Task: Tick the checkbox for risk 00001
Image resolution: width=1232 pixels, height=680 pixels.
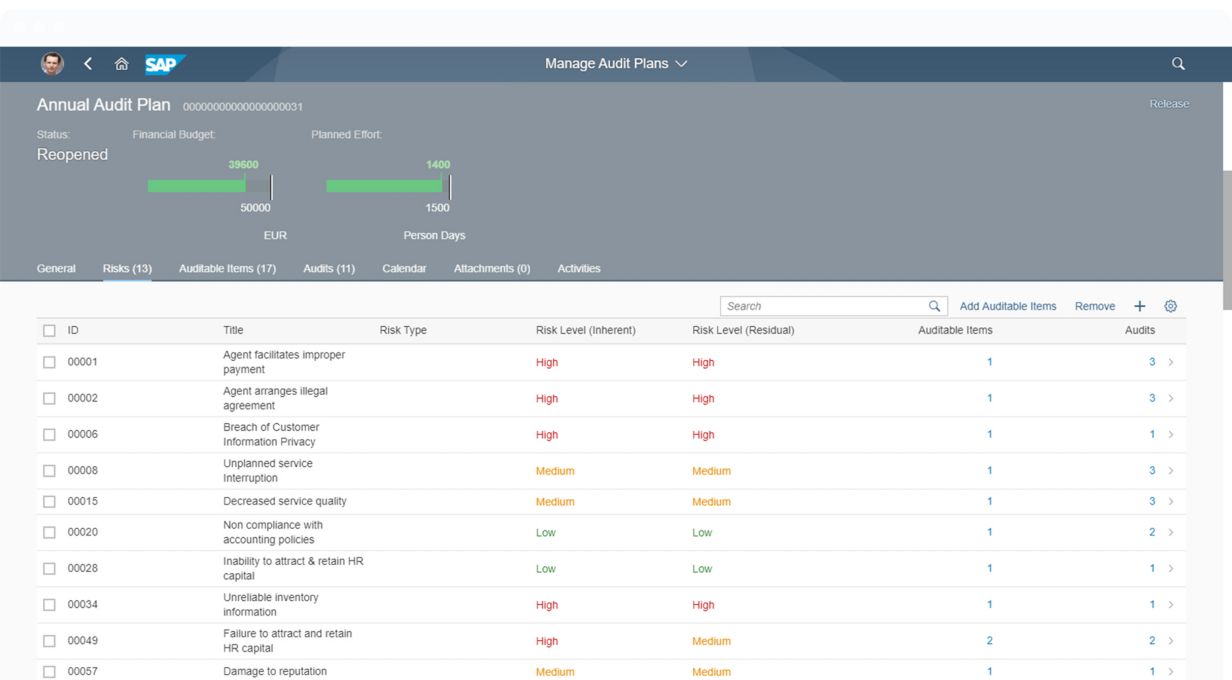Action: 49,362
